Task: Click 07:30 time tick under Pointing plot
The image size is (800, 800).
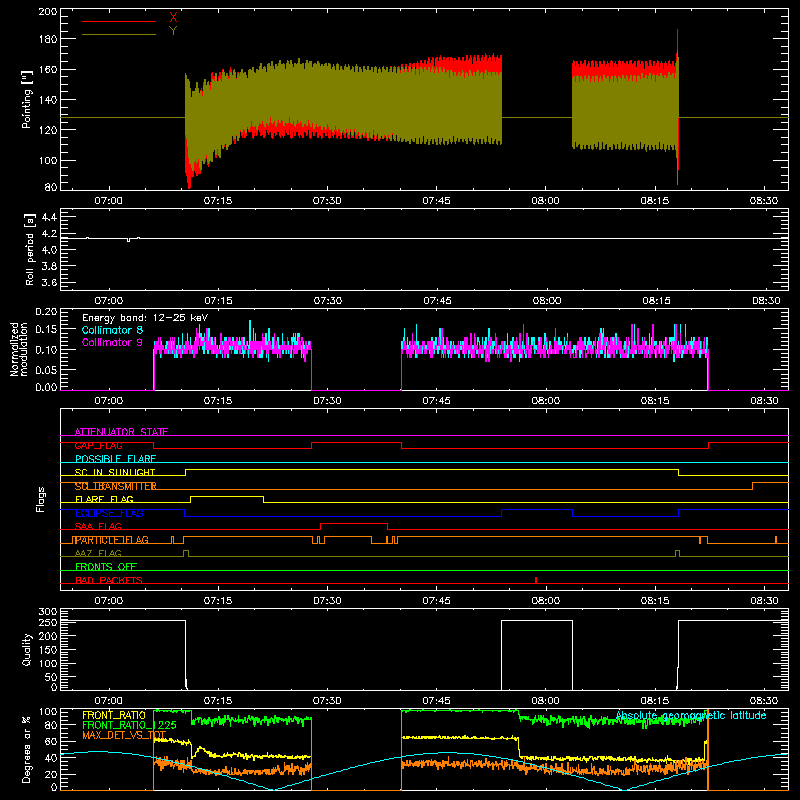Action: (327, 201)
